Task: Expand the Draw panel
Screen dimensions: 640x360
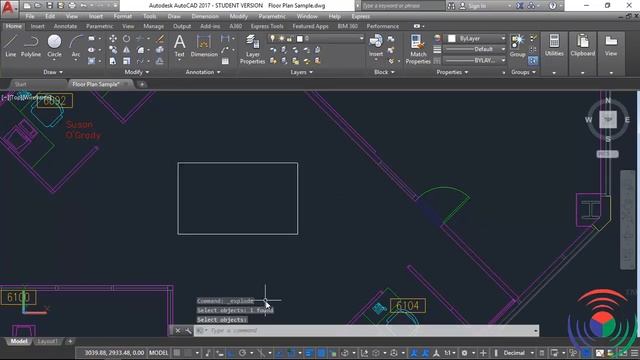Action: pos(53,72)
